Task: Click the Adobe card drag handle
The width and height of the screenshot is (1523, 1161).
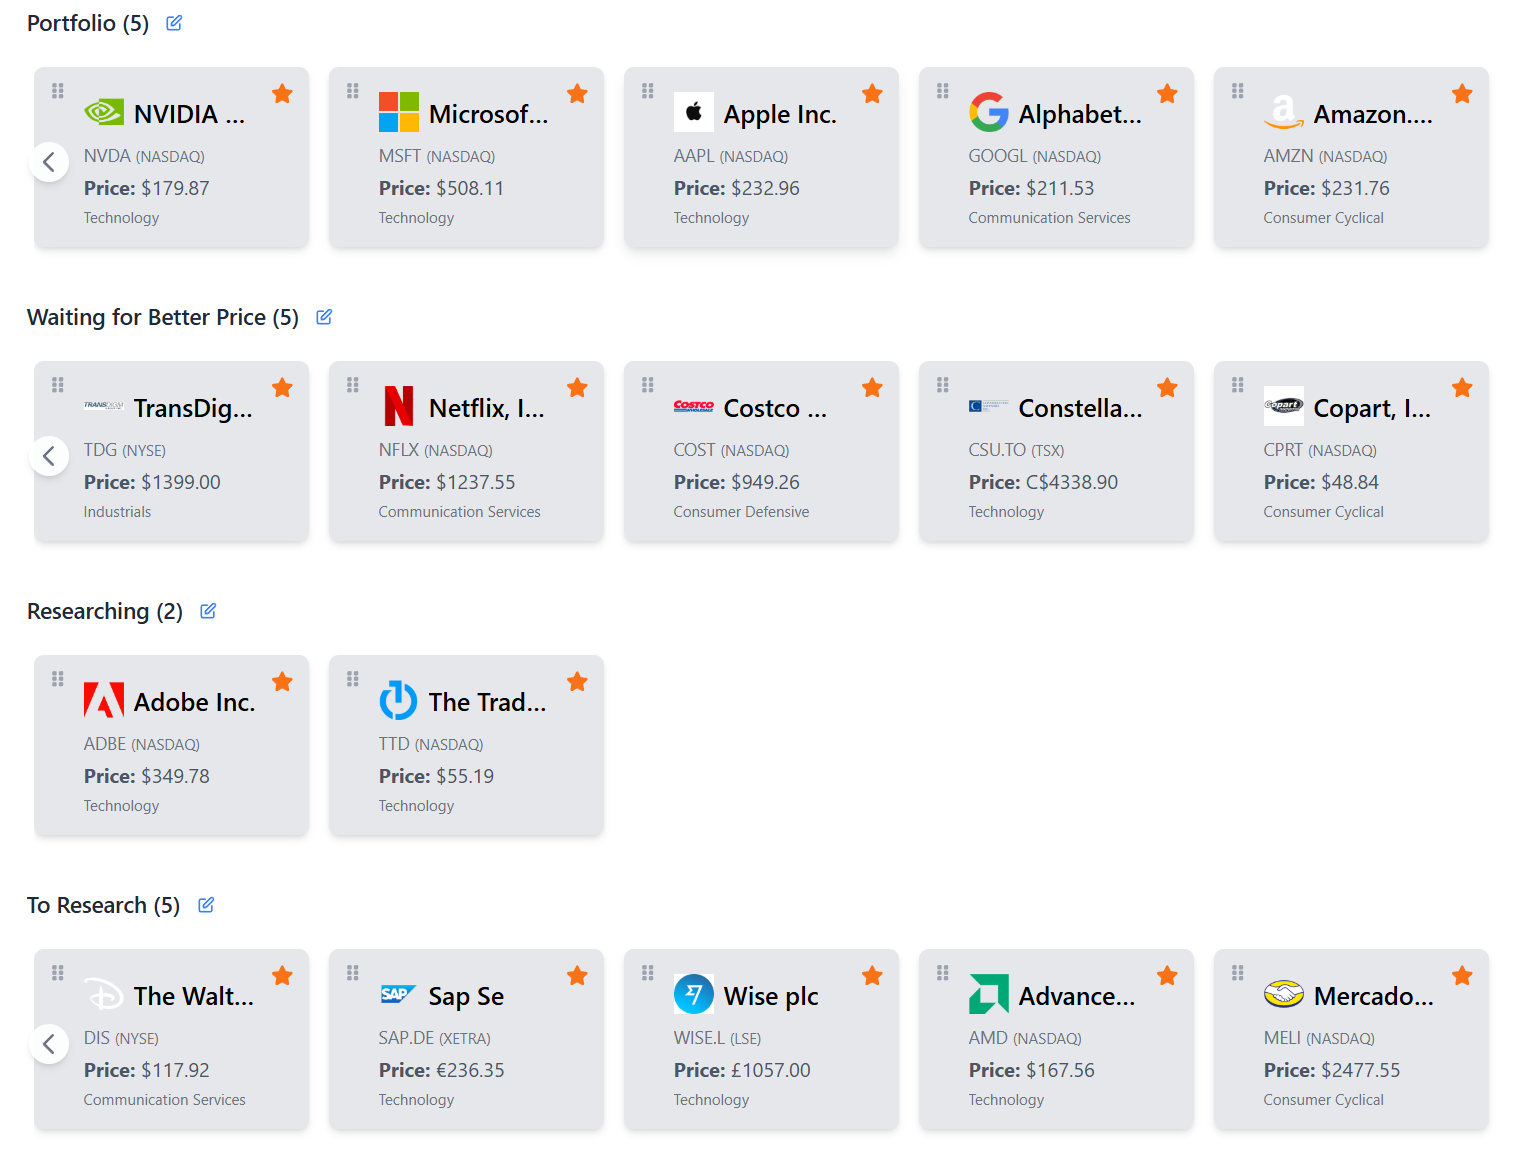Action: click(x=58, y=679)
